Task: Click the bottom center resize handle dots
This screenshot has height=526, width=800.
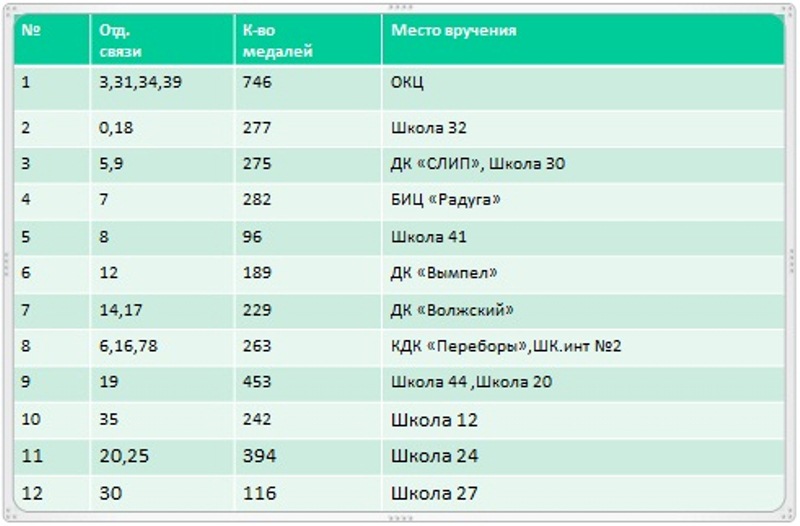Action: tap(400, 518)
